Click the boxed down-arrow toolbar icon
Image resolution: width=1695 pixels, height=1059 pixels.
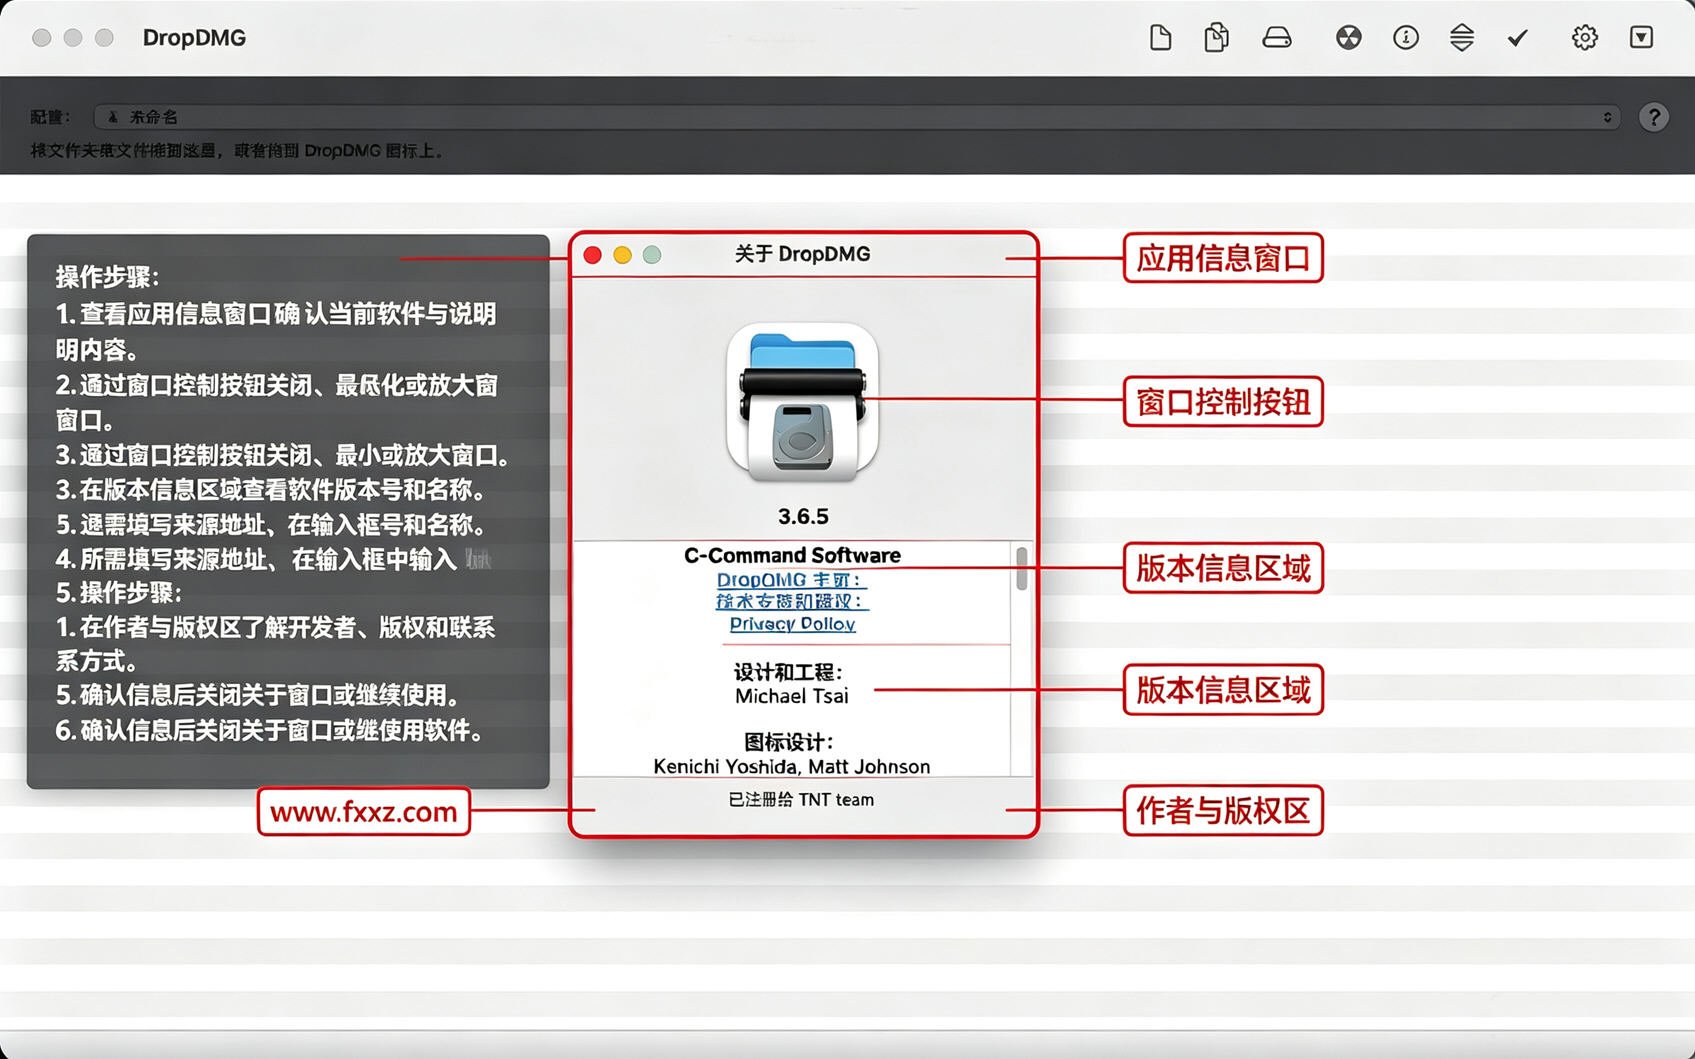click(1641, 38)
